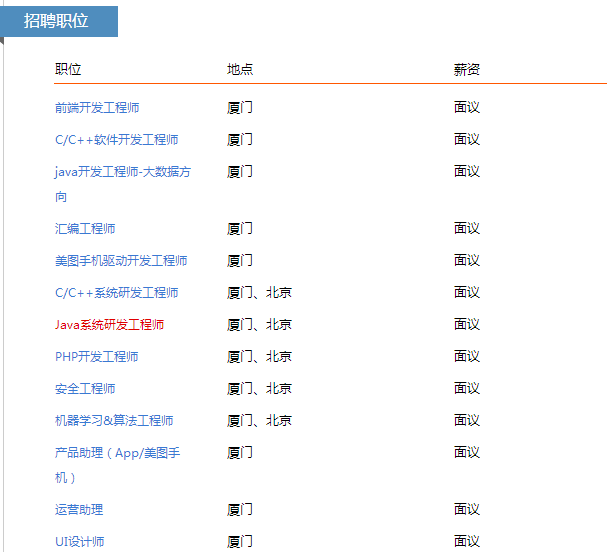
Task: Click the 薪资 column header
Action: [466, 70]
